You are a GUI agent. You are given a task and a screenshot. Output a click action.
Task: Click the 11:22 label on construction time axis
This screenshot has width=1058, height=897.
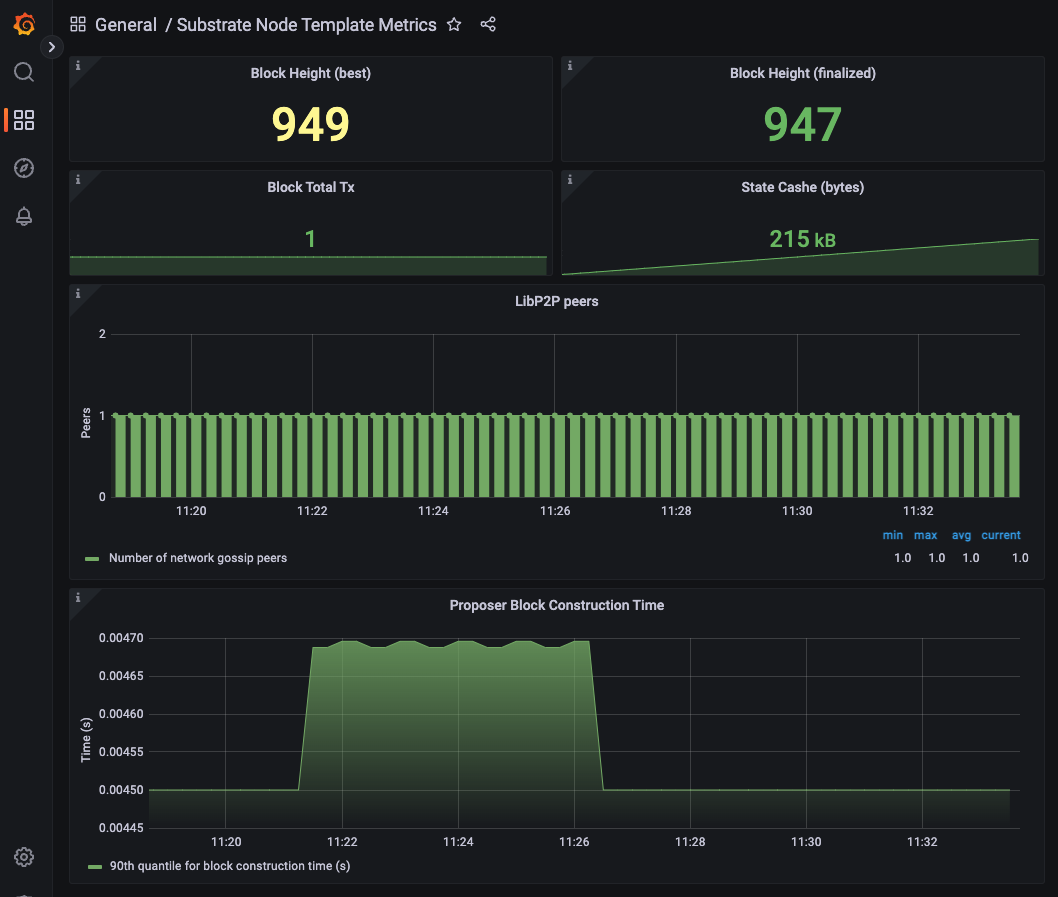click(342, 842)
